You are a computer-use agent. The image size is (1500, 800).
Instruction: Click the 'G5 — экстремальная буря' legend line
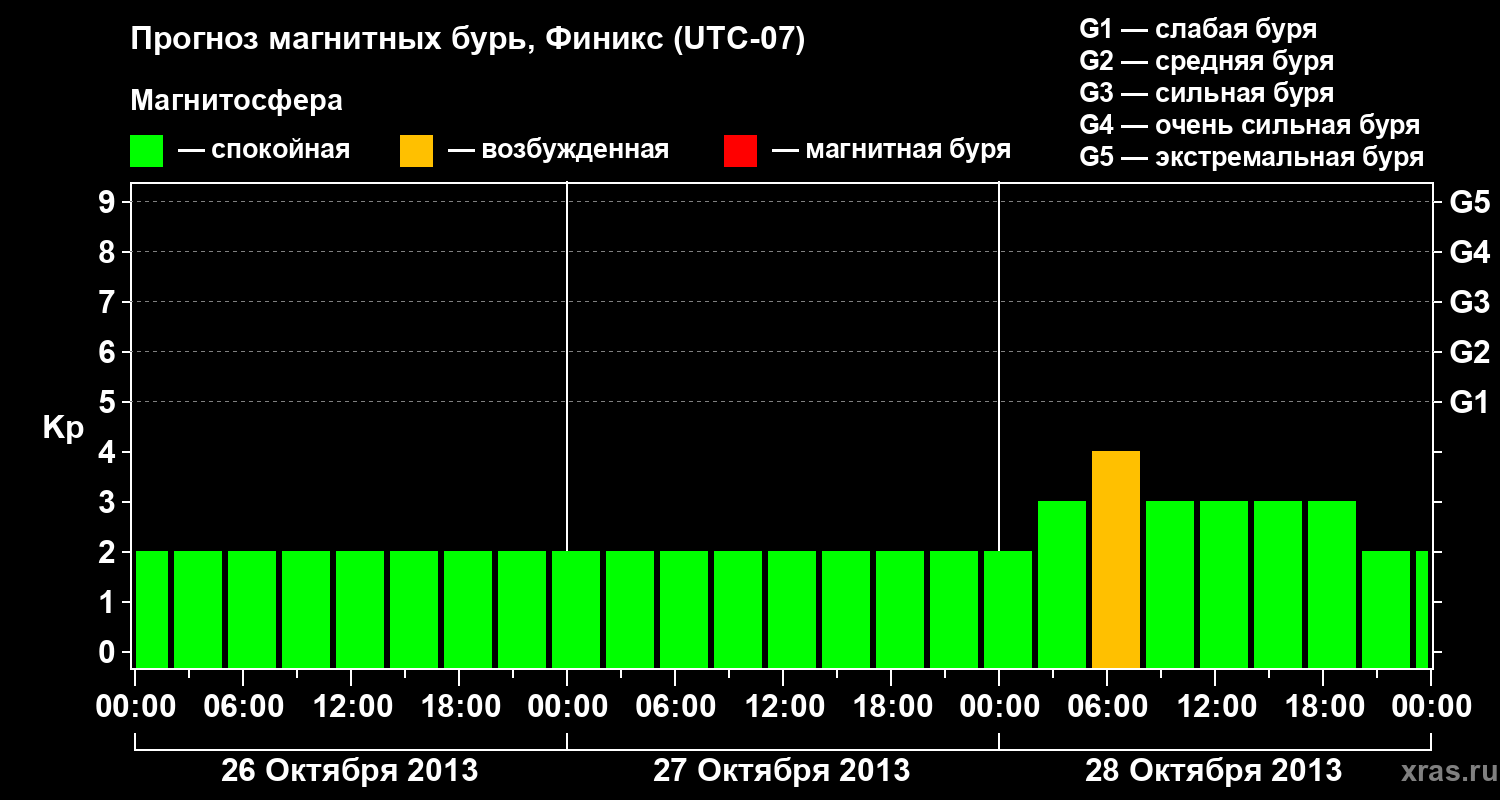[x=1251, y=157]
